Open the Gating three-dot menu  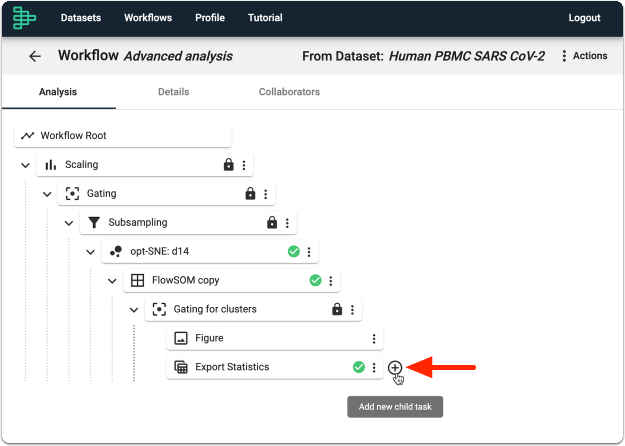coord(265,194)
